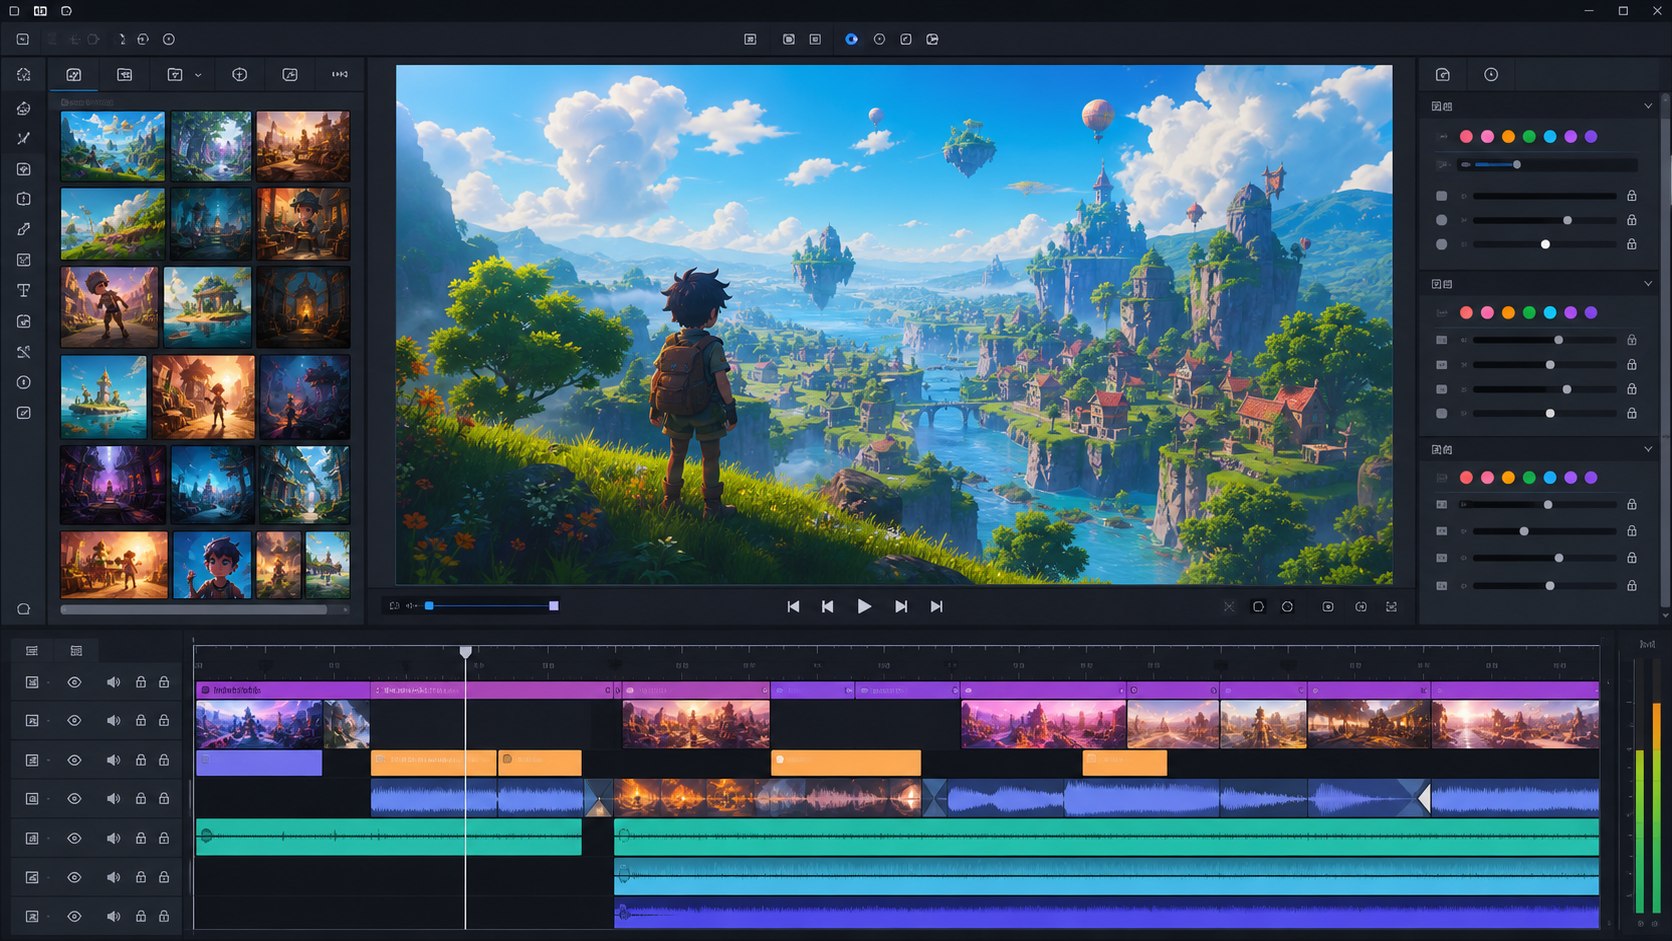This screenshot has height=941, width=1672.
Task: Mute the sixth timeline track
Action: tap(113, 877)
